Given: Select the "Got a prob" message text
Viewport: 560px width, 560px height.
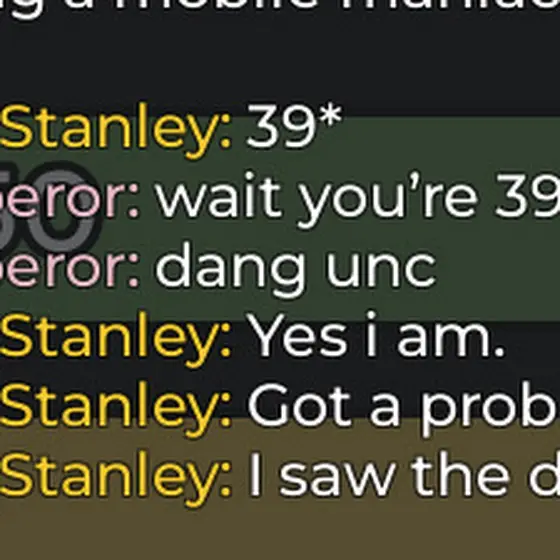Looking at the screenshot, I should coord(403,408).
